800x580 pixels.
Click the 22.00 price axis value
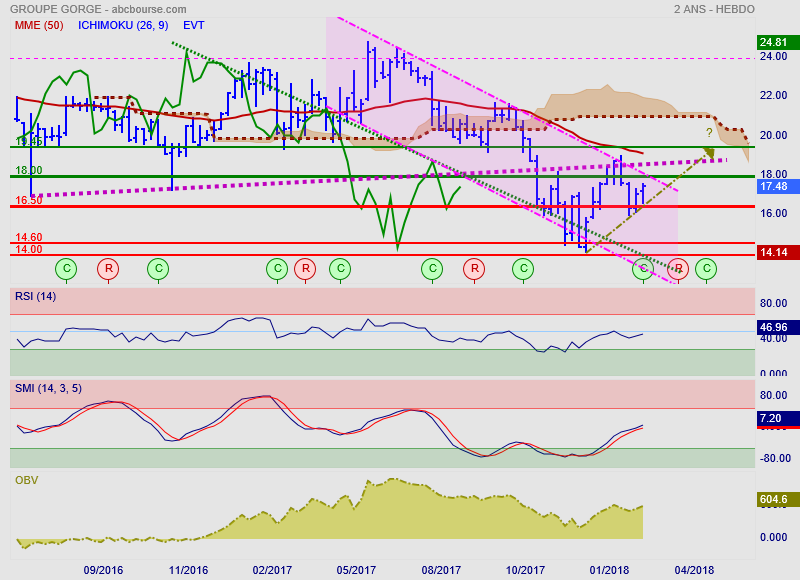point(773,95)
